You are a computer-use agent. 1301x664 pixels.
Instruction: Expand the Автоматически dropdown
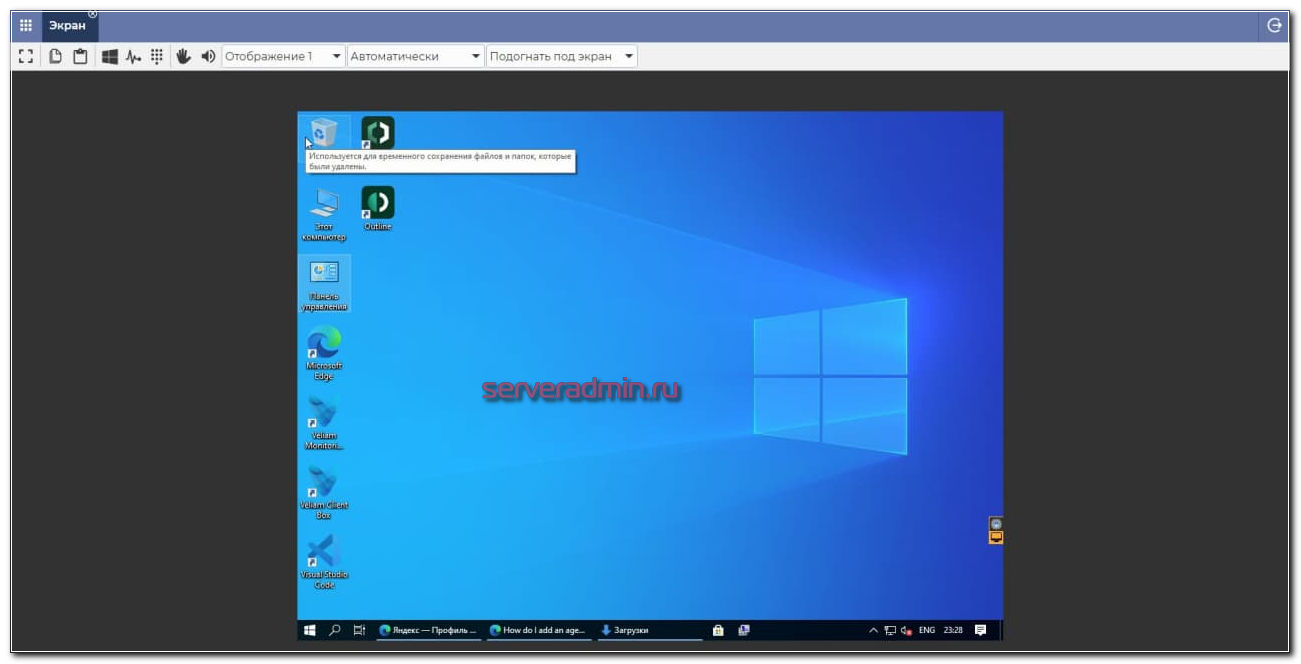[x=415, y=57]
